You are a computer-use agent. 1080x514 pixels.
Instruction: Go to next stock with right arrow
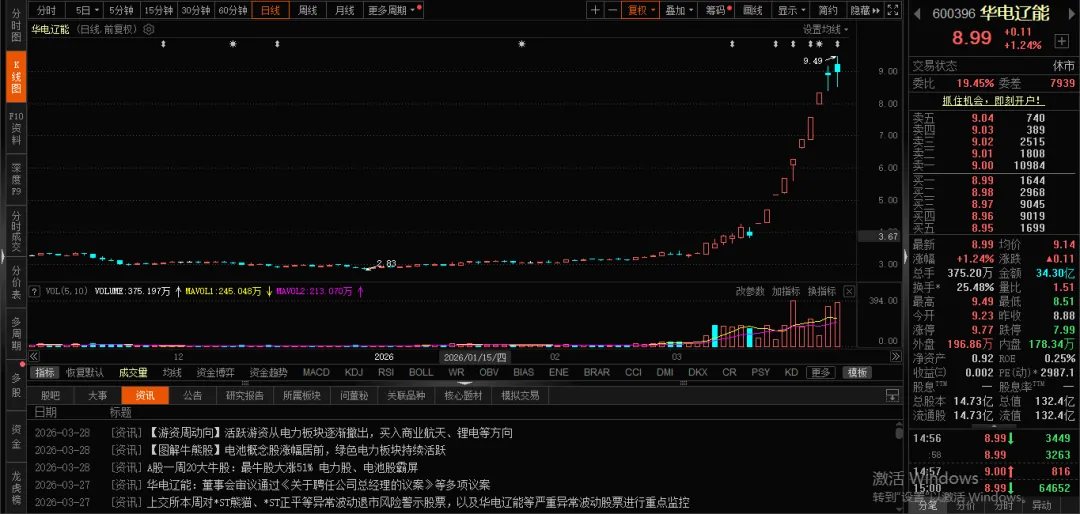(x=1072, y=13)
